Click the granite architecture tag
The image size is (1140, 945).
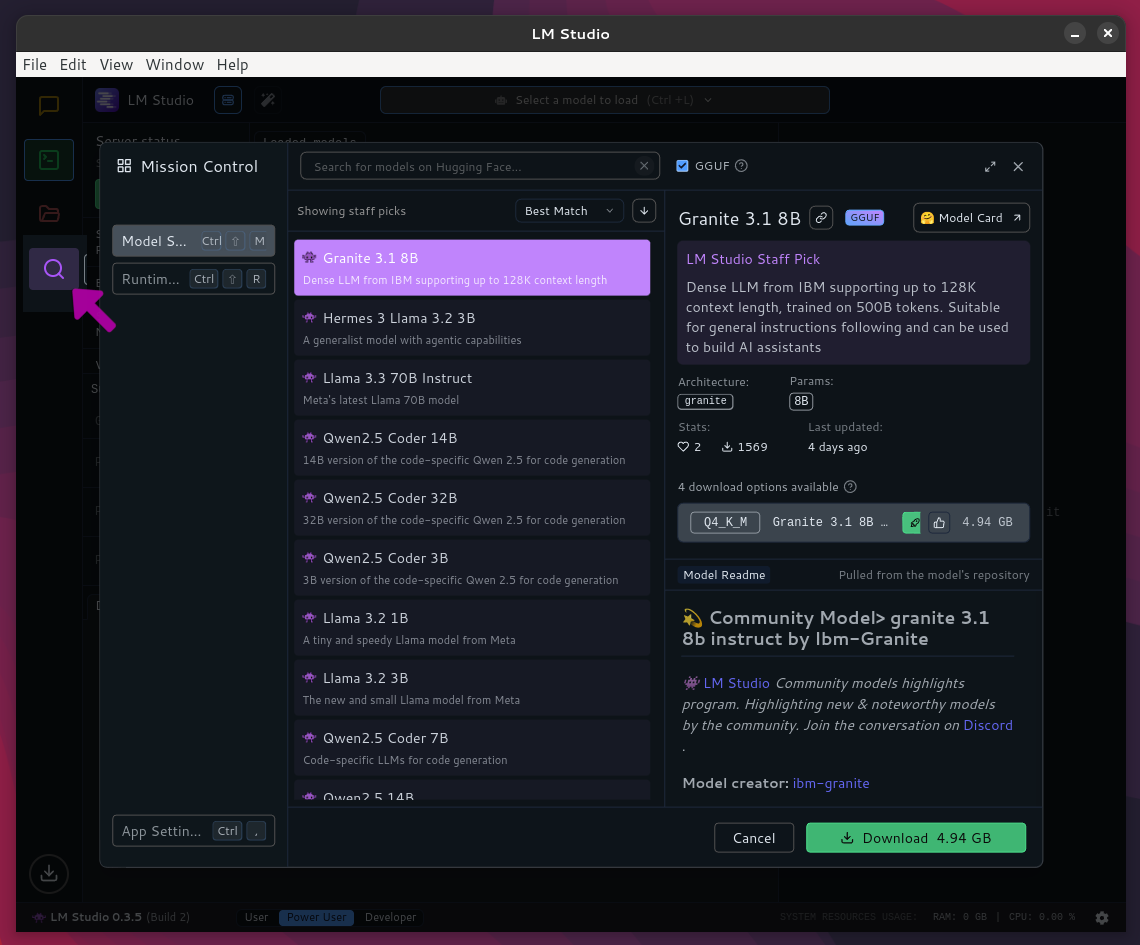pyautogui.click(x=705, y=401)
